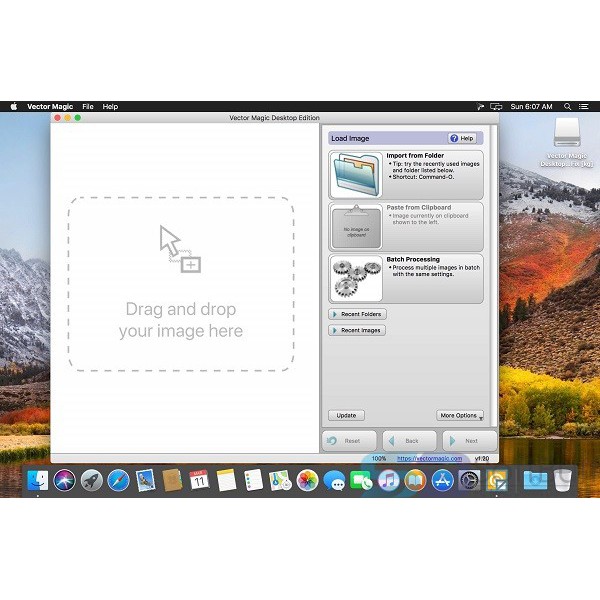Open Spotlight search in the menu bar
Screen dimensions: 600x600
567,106
